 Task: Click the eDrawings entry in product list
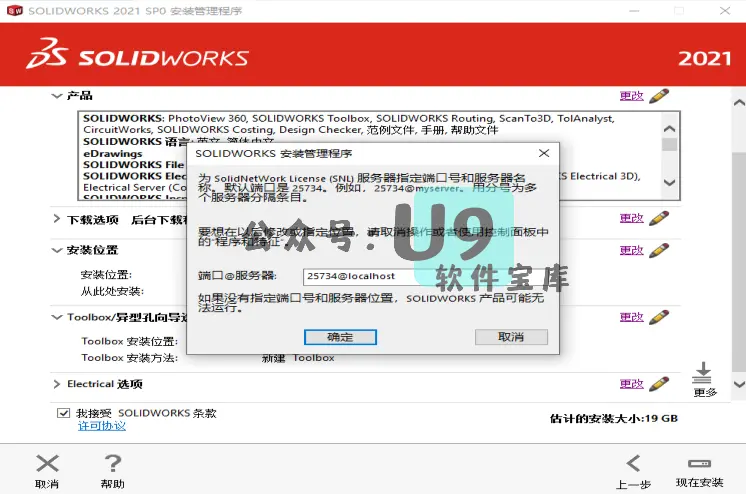113,154
